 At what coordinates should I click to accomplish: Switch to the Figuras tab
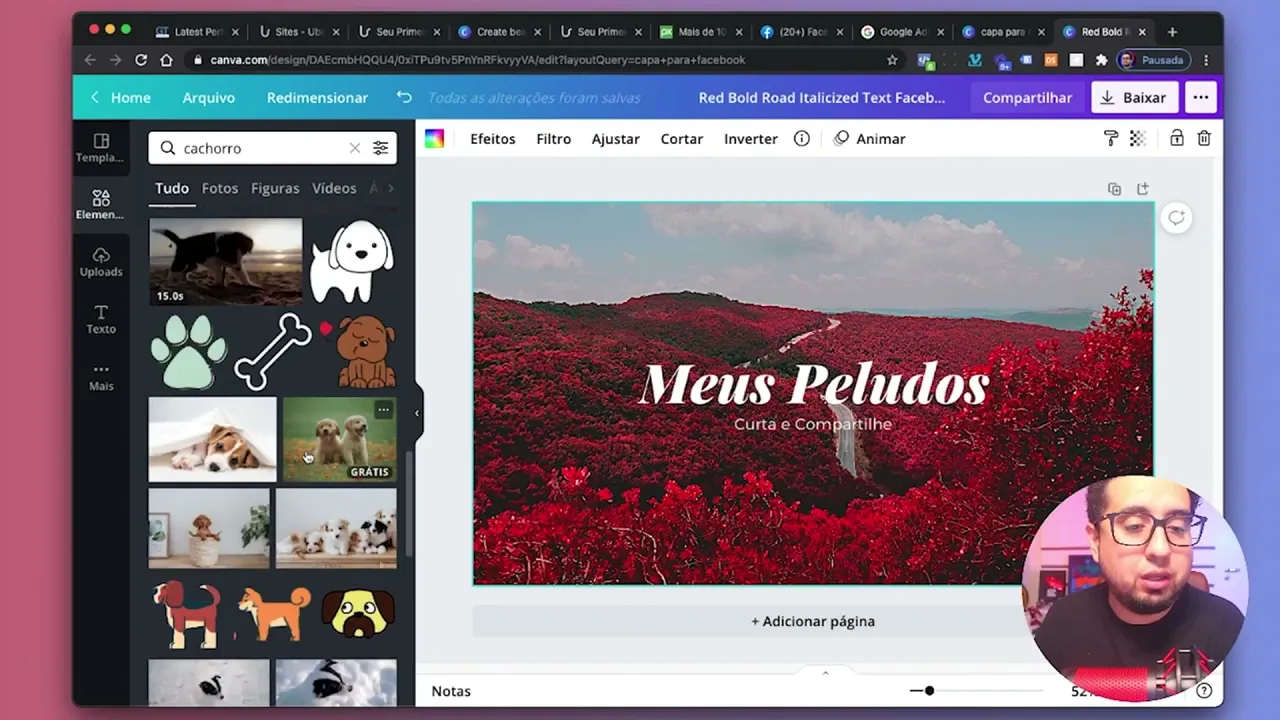[275, 188]
